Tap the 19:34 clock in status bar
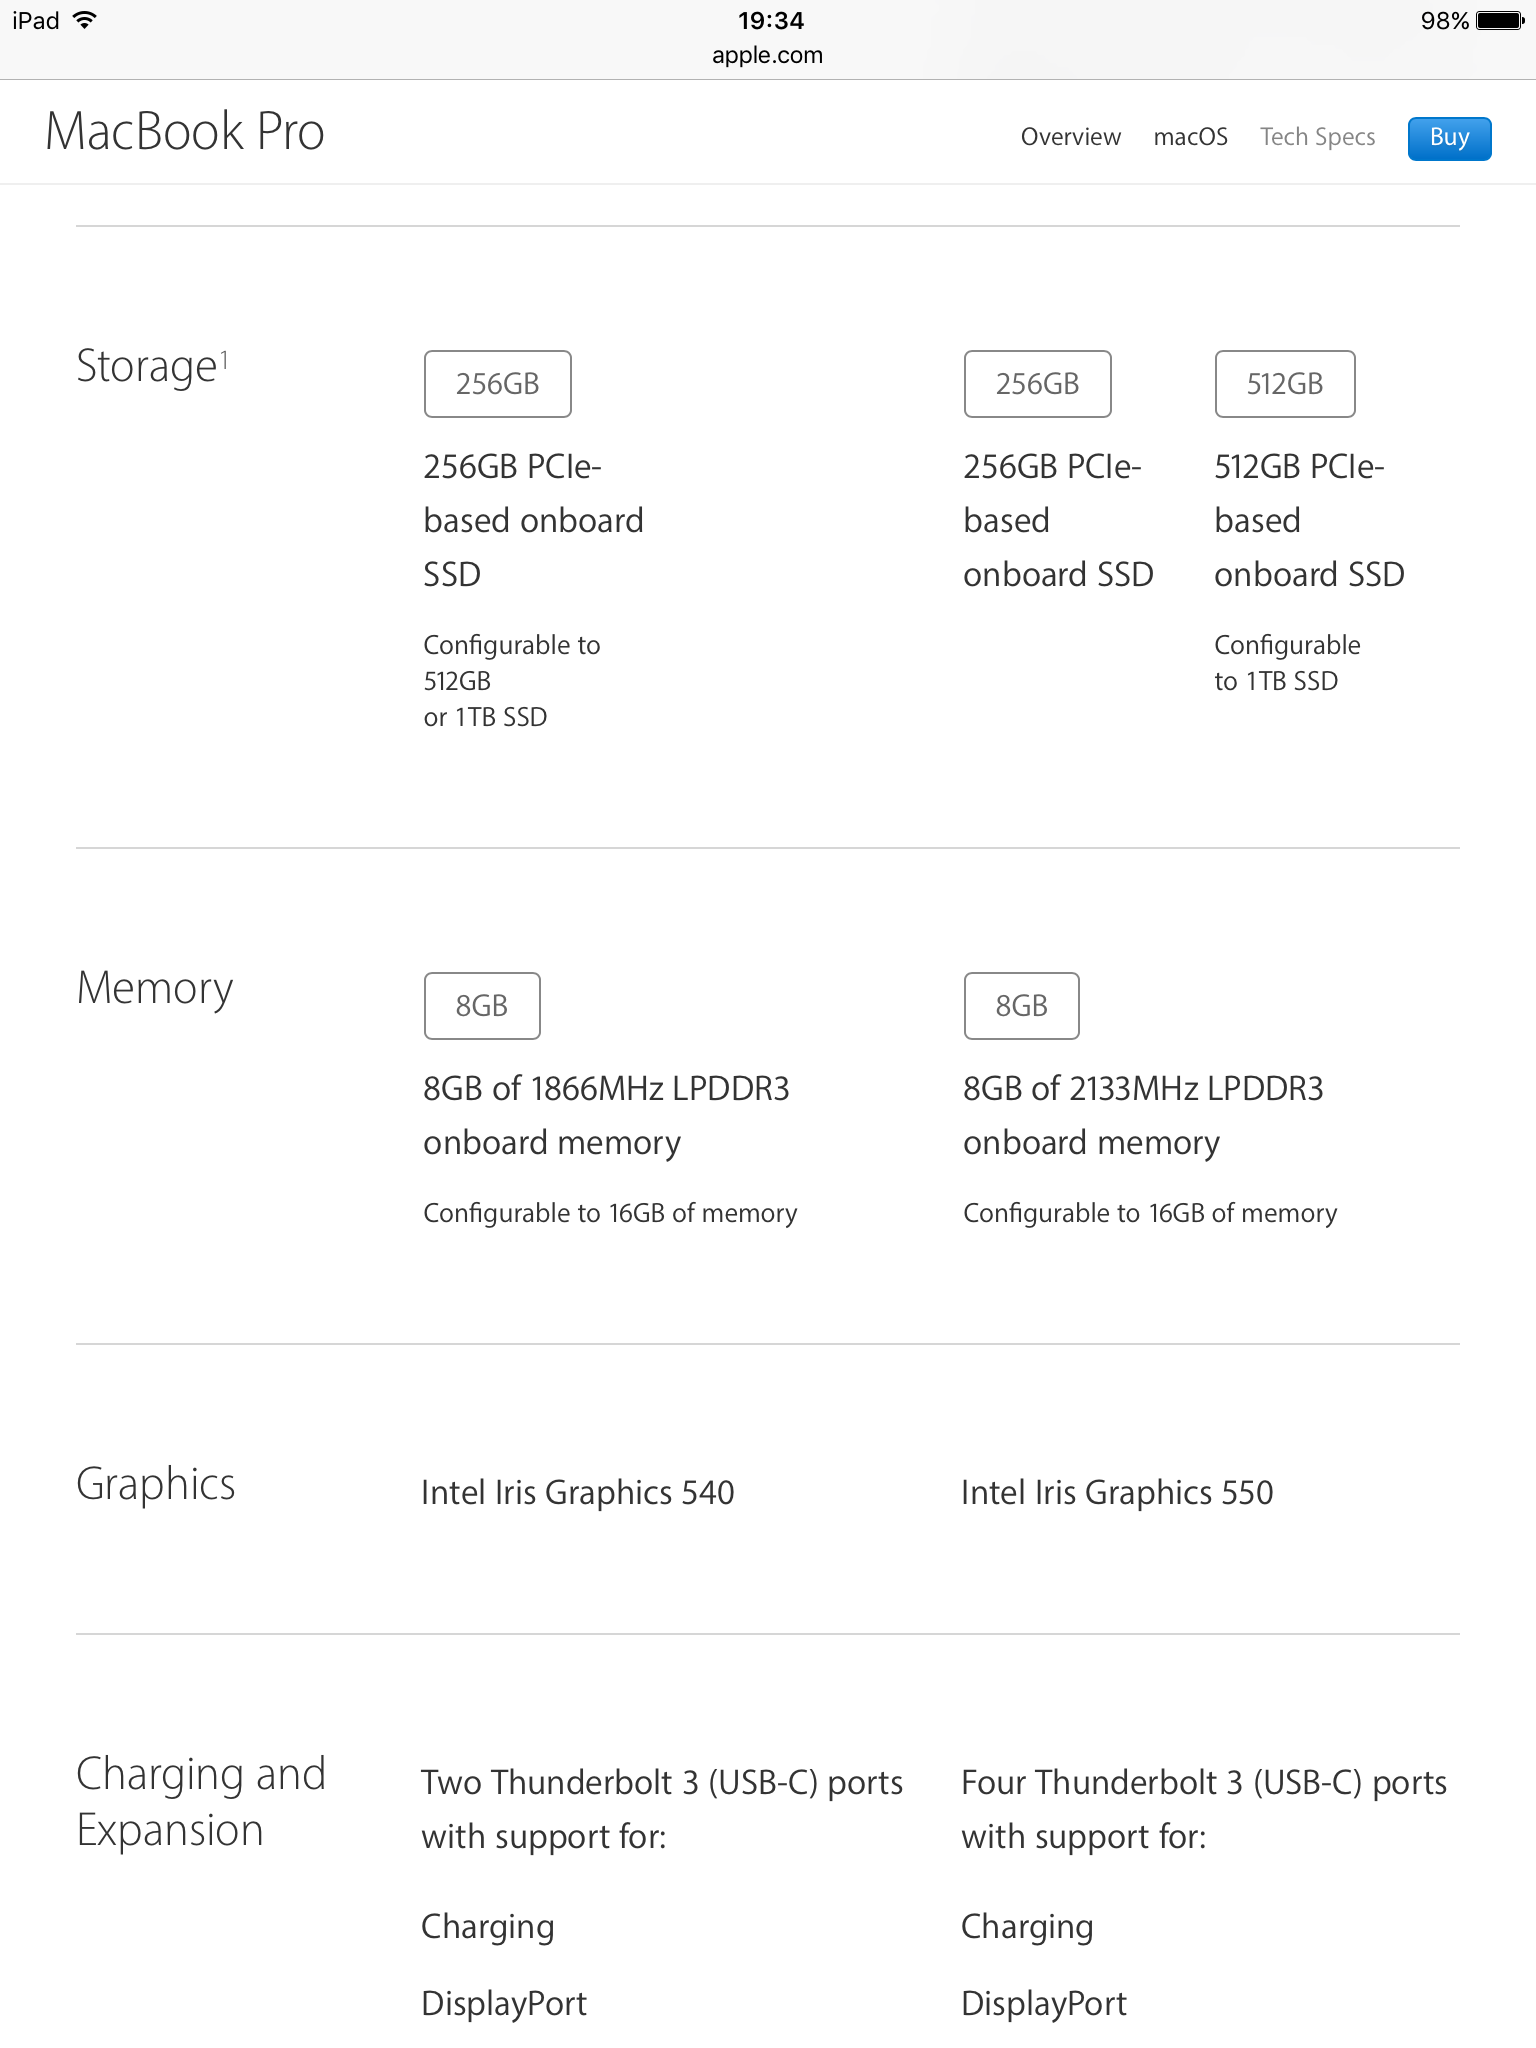Viewport: 1536px width, 2048px height. 770,20
